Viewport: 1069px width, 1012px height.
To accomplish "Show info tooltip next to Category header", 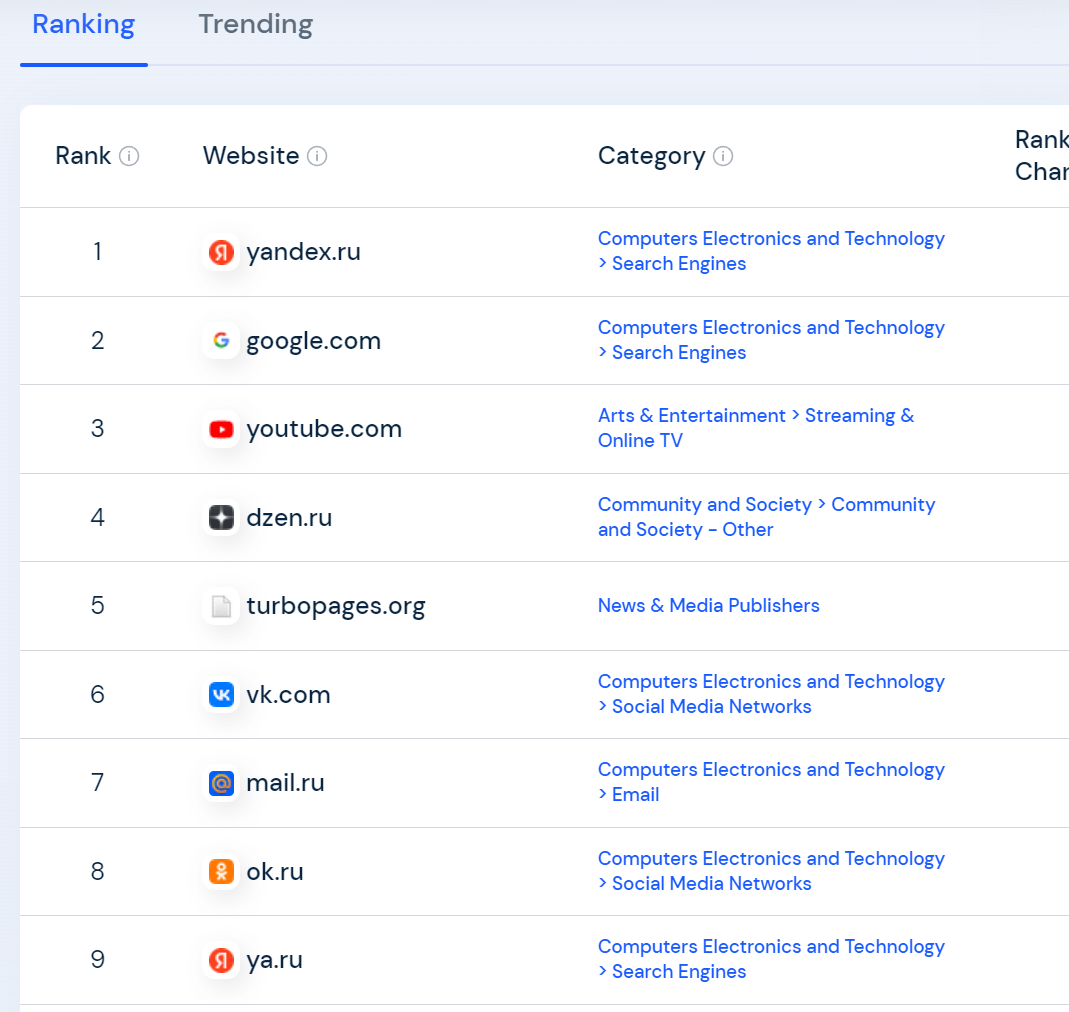I will tap(723, 156).
